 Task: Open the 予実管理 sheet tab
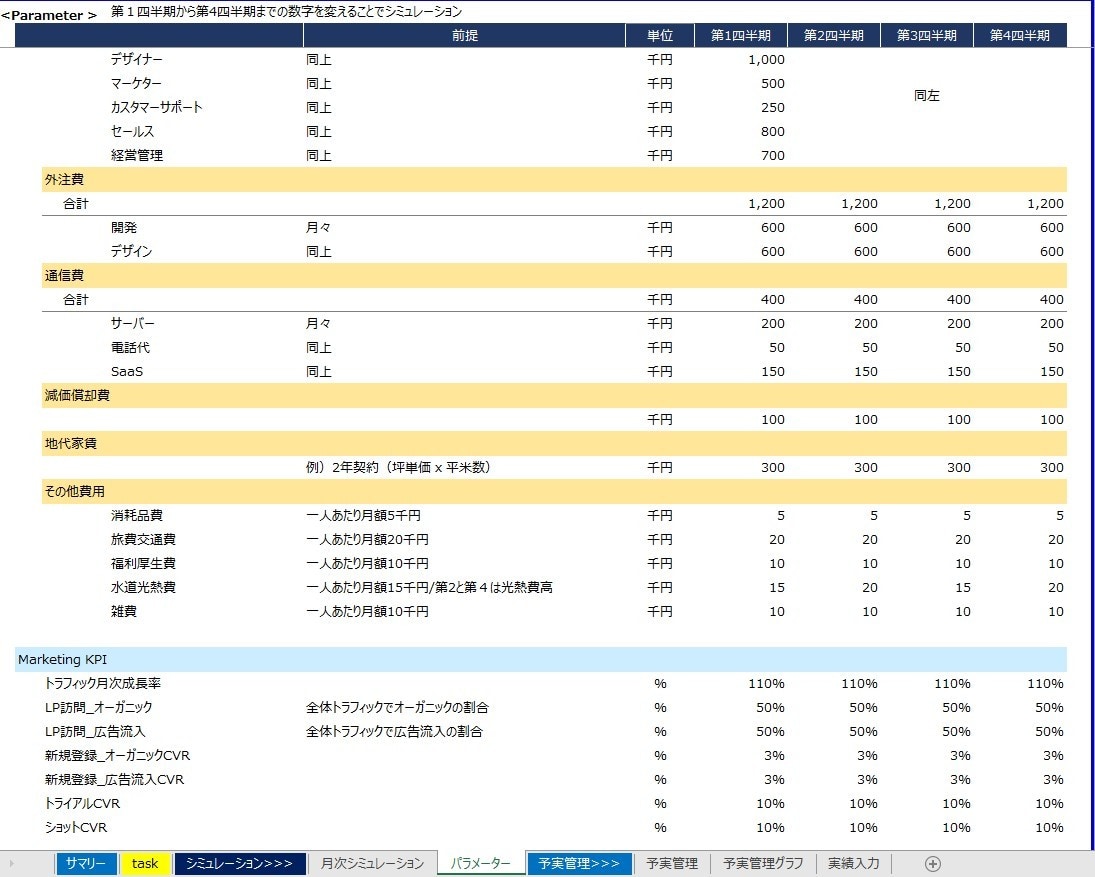(x=672, y=864)
